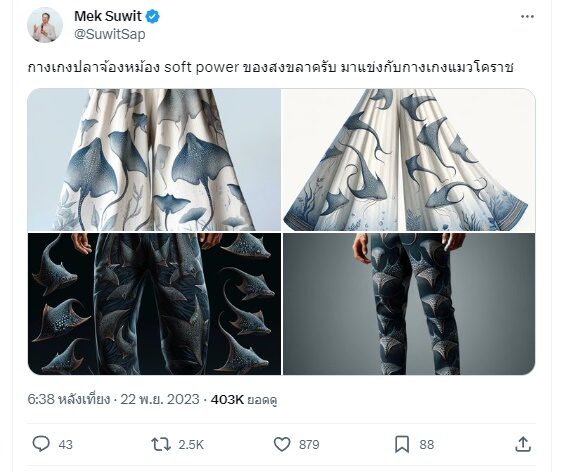Viewport: 570px width, 472px height.
Task: Click the retweet icon
Action: coord(161,444)
